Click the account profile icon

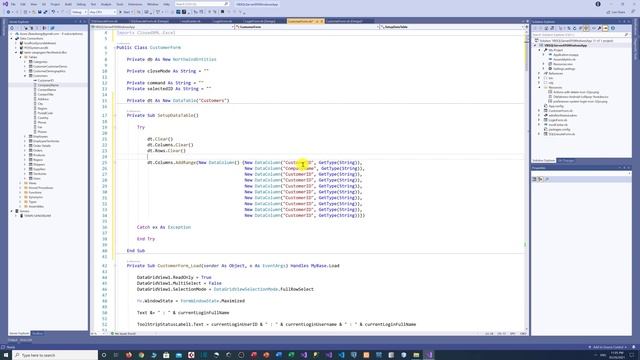point(598,4)
